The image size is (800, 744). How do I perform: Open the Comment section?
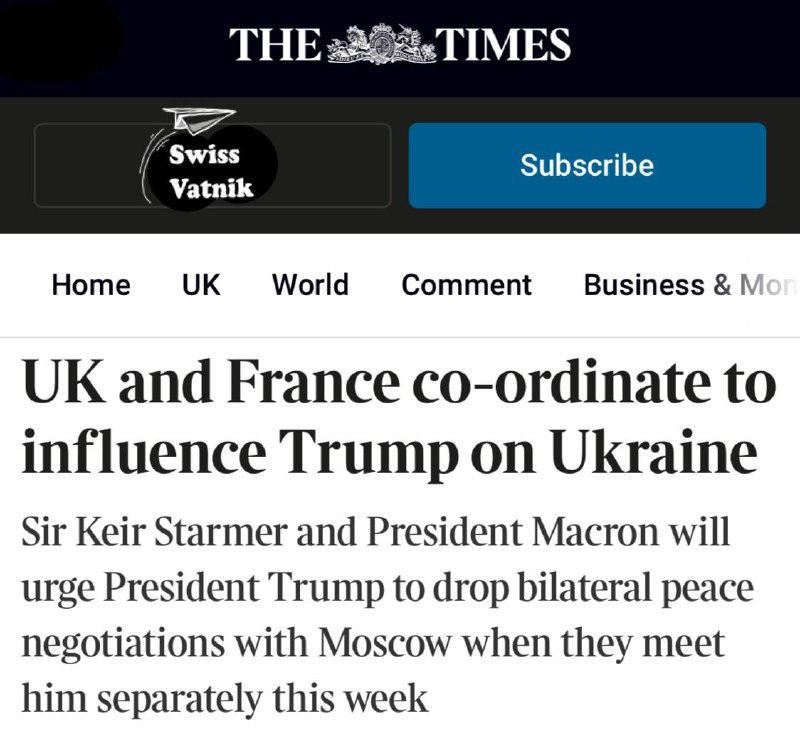pos(466,285)
